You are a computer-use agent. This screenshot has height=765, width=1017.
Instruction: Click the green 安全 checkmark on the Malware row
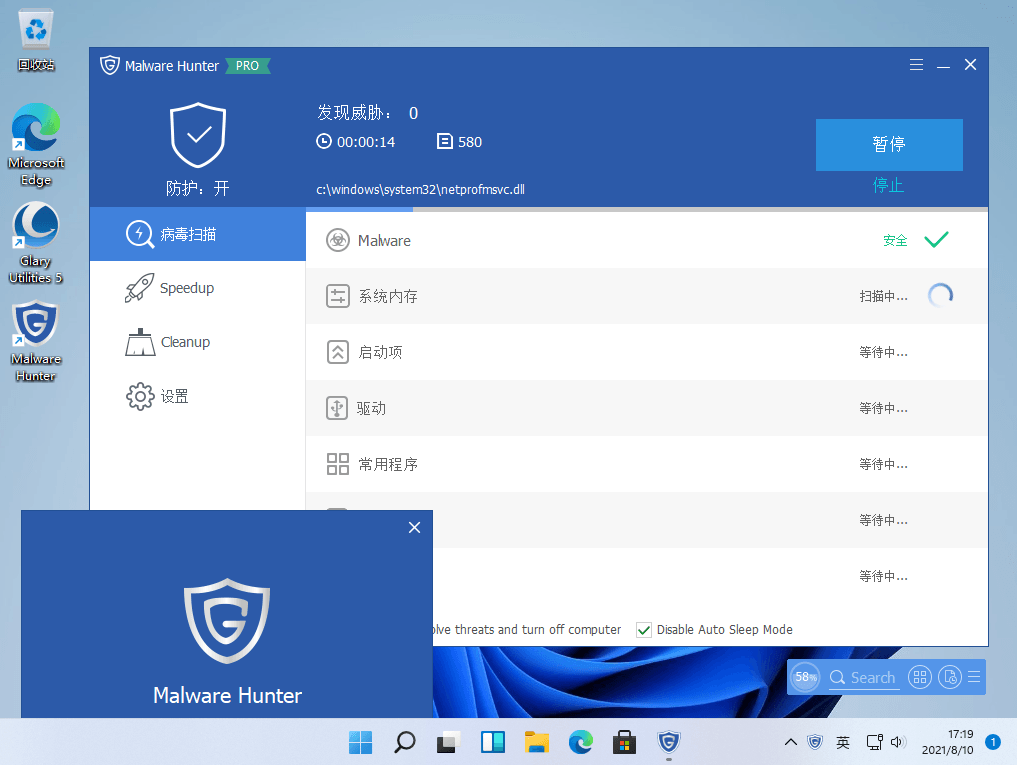click(x=936, y=240)
